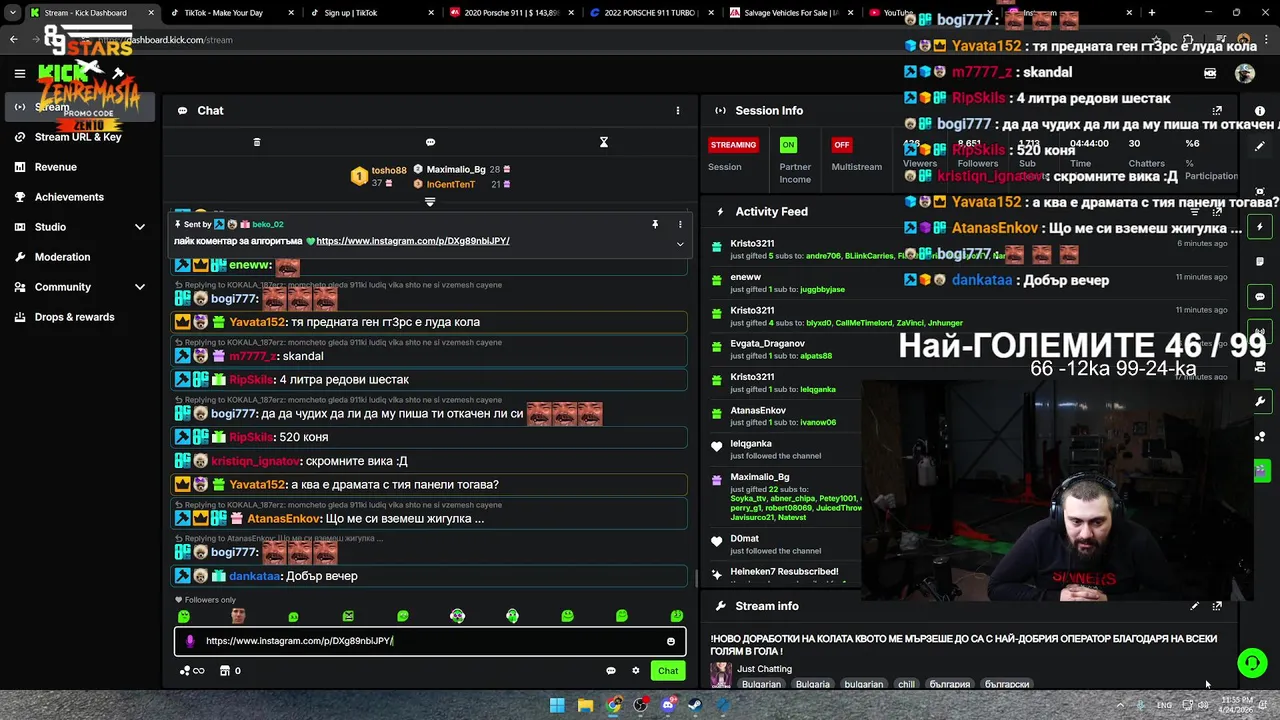This screenshot has width=1280, height=720.
Task: Pop out the Stream info panel
Action: [x=1217, y=606]
